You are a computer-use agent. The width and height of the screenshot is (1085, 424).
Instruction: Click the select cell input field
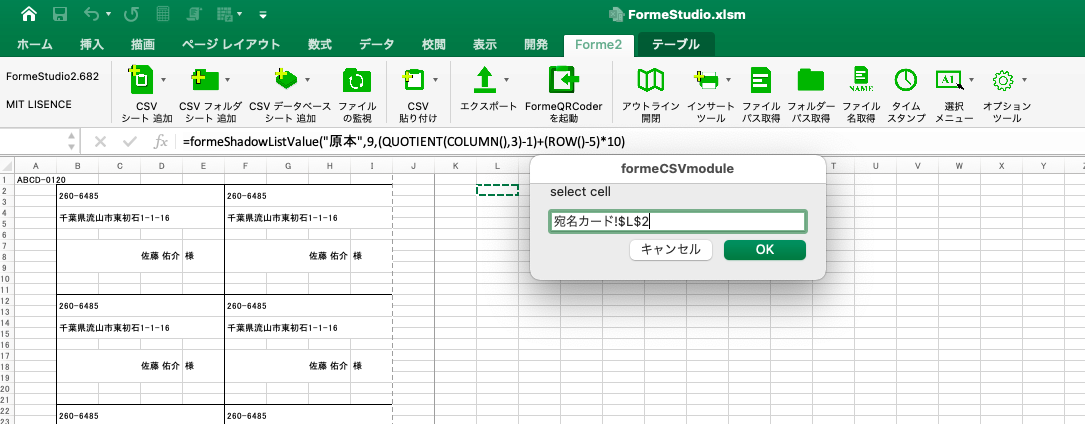click(x=677, y=222)
